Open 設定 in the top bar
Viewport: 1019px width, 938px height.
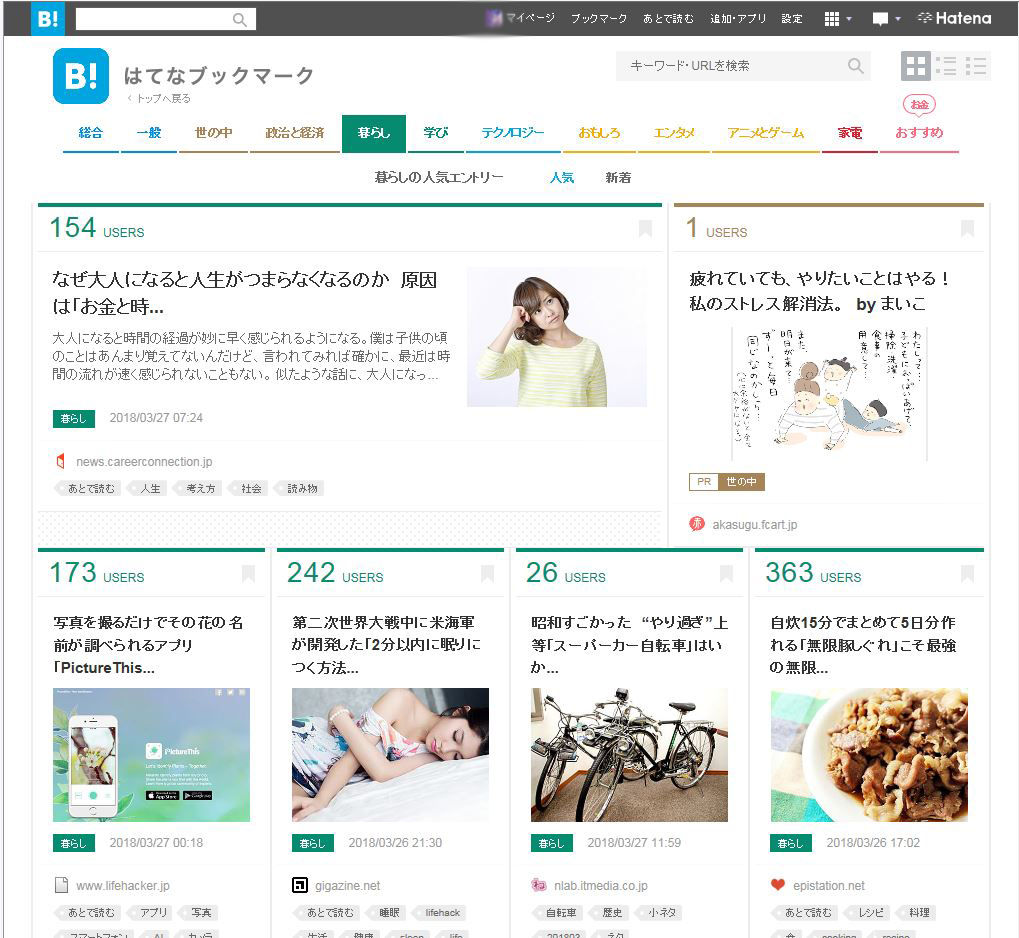[792, 19]
